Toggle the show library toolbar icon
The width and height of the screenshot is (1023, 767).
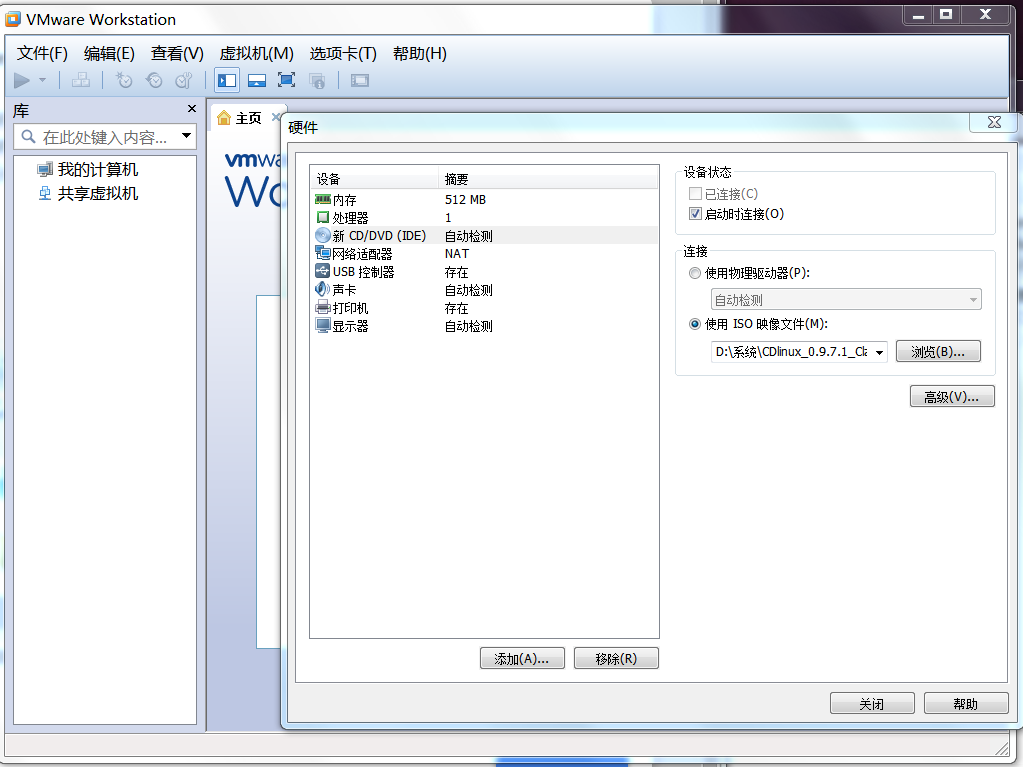click(x=227, y=80)
